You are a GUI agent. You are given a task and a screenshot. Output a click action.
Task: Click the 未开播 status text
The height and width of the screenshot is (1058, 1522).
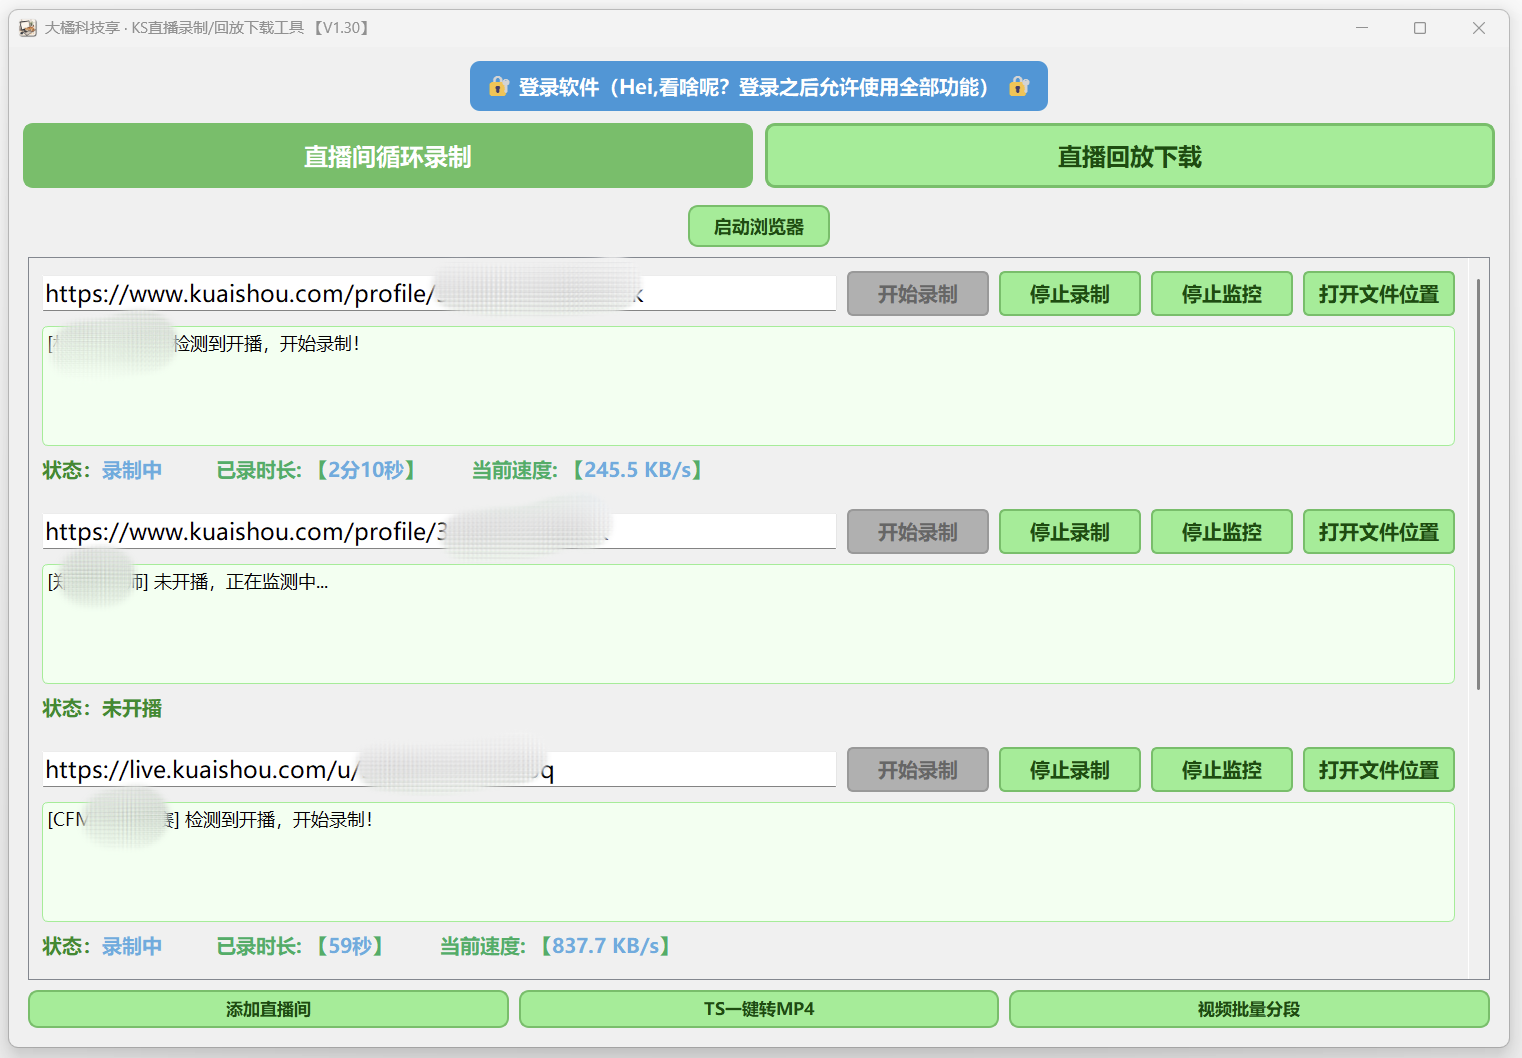pyautogui.click(x=131, y=708)
